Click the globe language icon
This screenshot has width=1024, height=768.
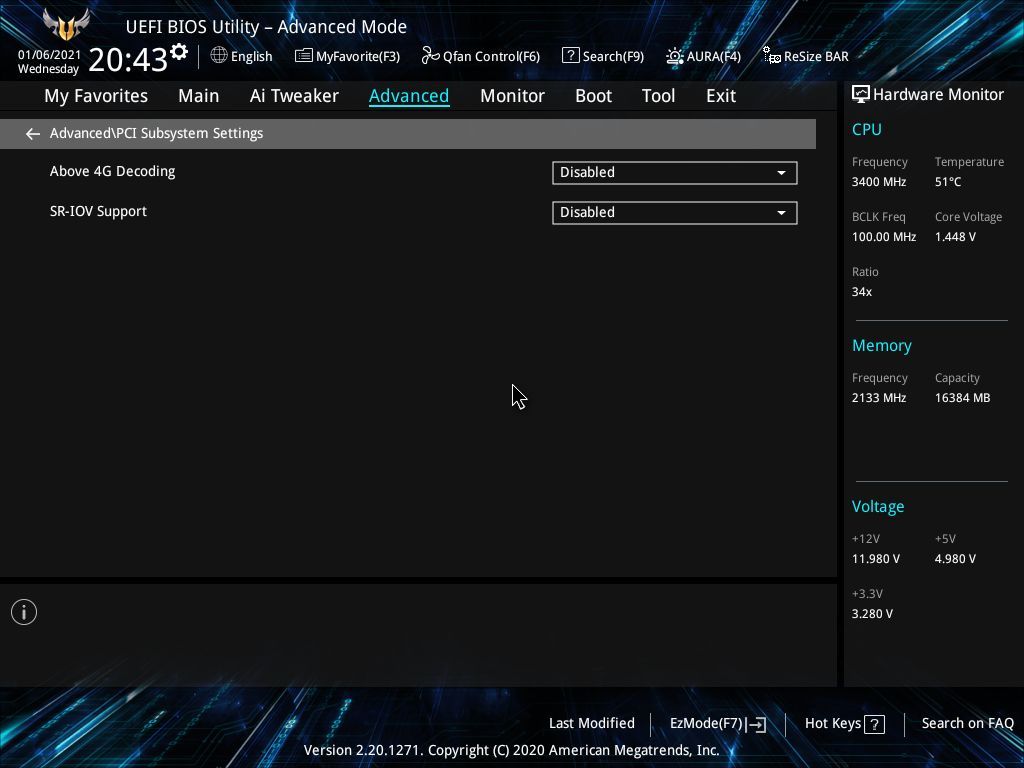[x=219, y=56]
